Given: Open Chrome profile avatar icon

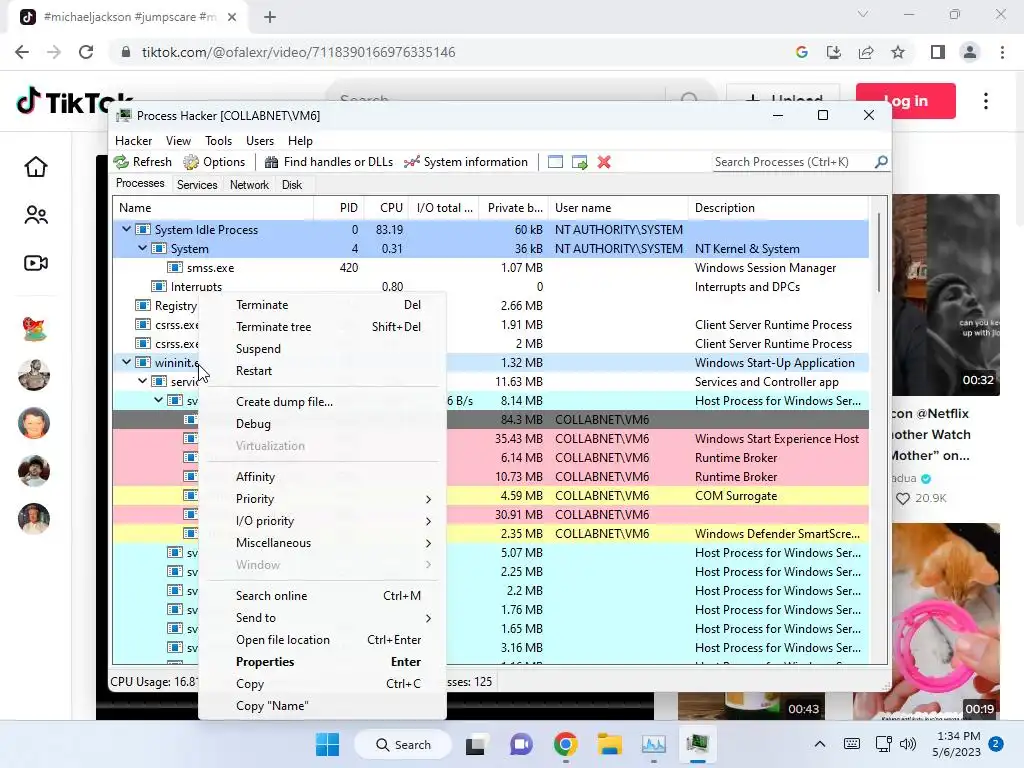Looking at the screenshot, I should pyautogui.click(x=970, y=52).
